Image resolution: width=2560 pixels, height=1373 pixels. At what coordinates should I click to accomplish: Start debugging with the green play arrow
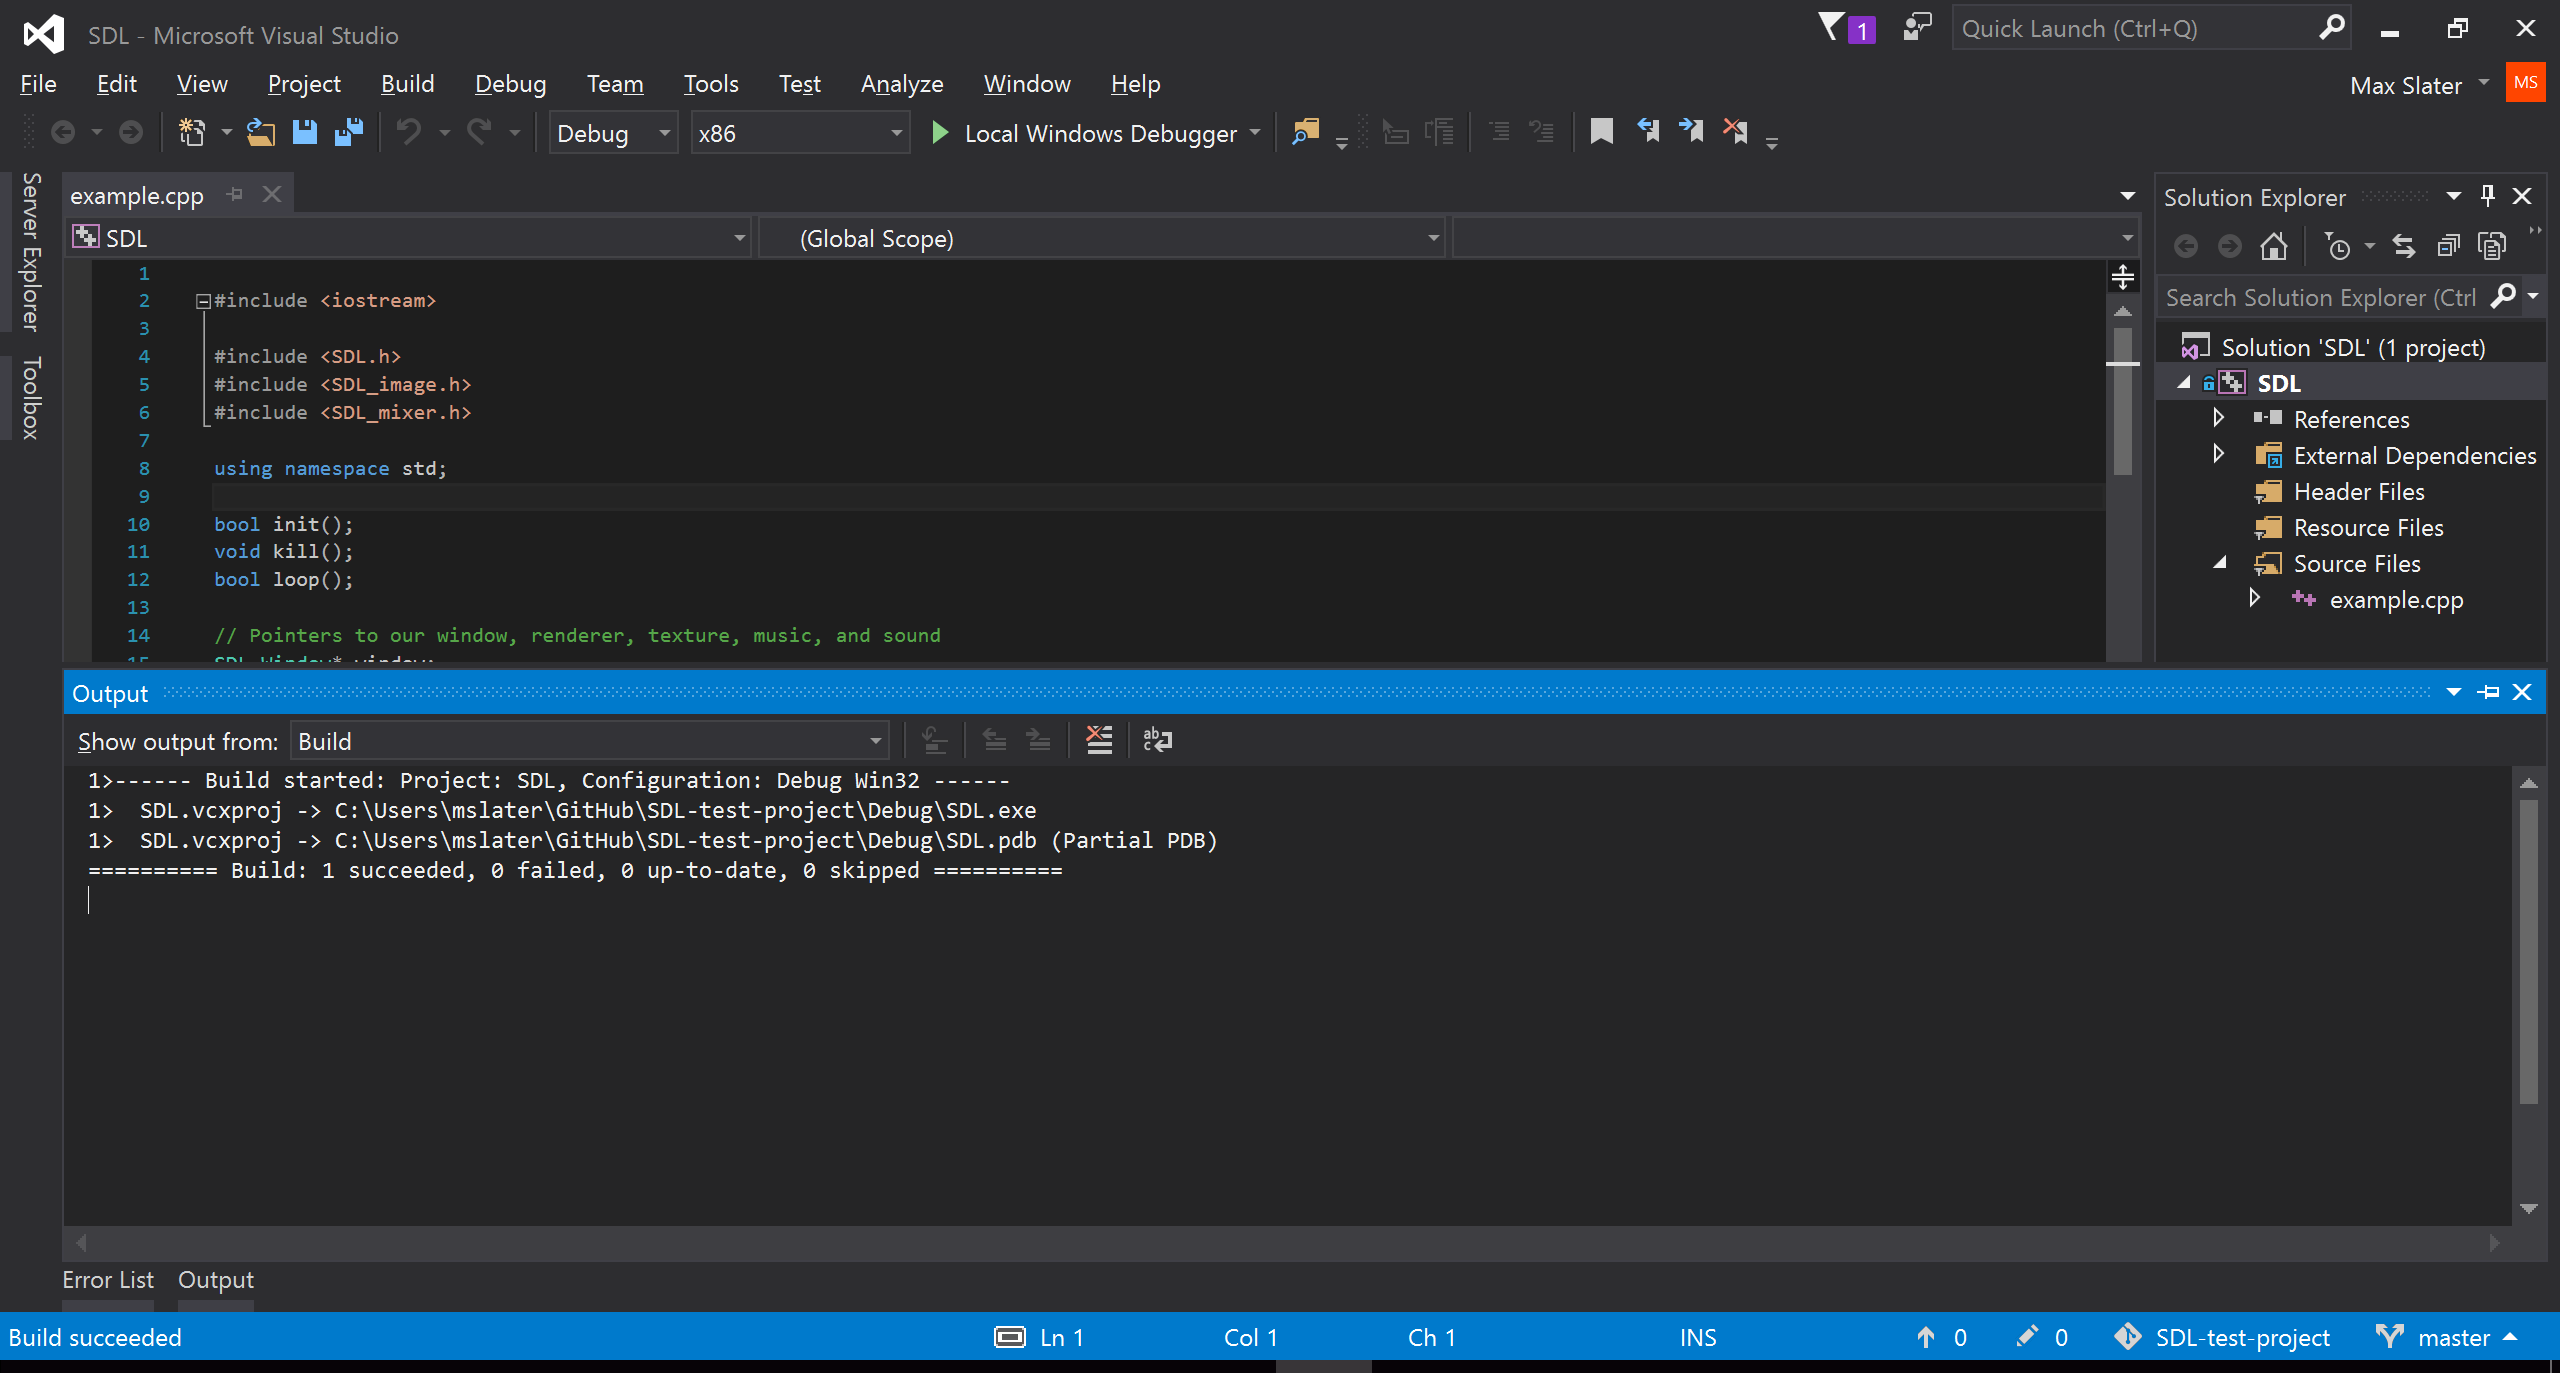(939, 132)
